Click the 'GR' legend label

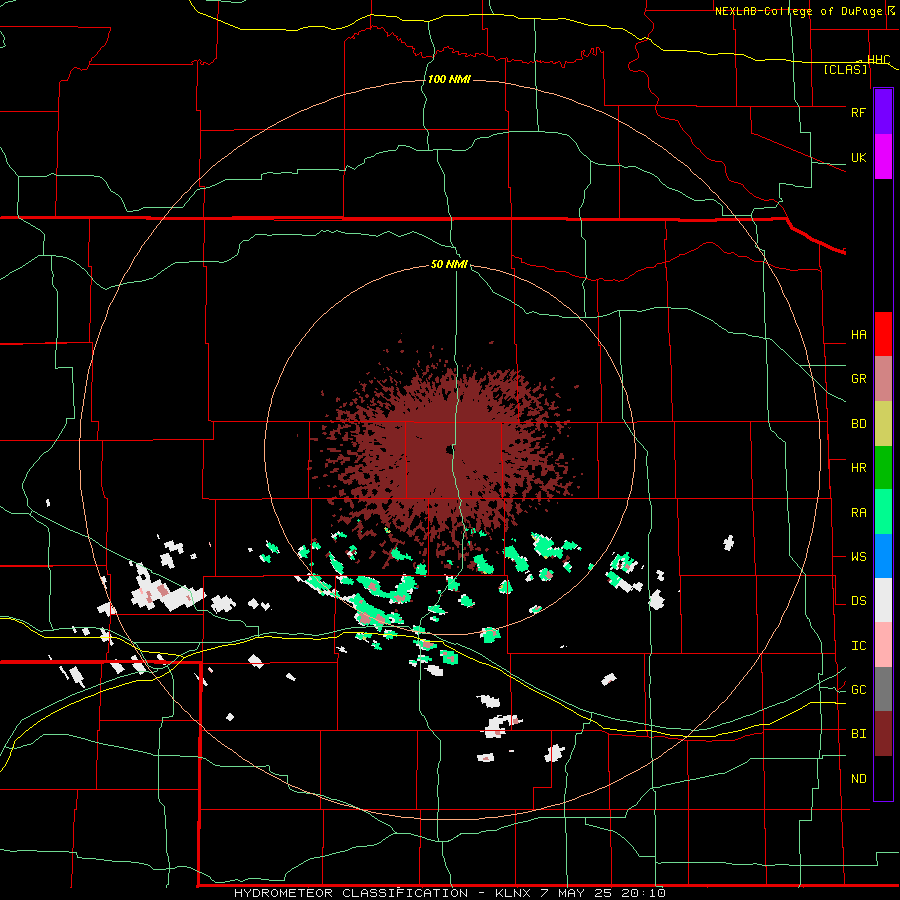click(x=859, y=379)
